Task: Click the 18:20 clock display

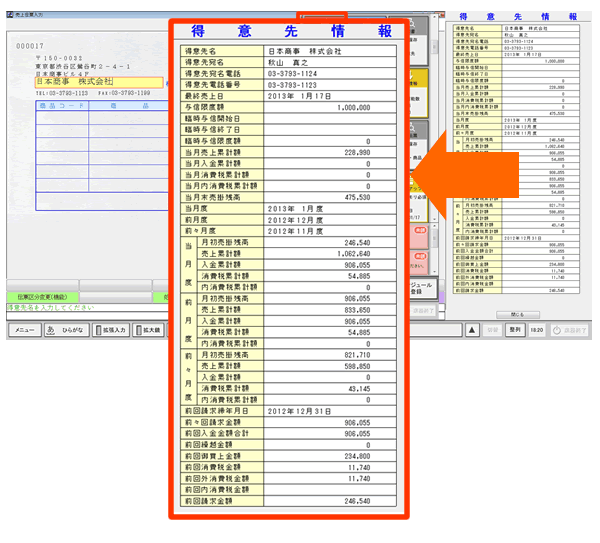Action: [x=535, y=329]
